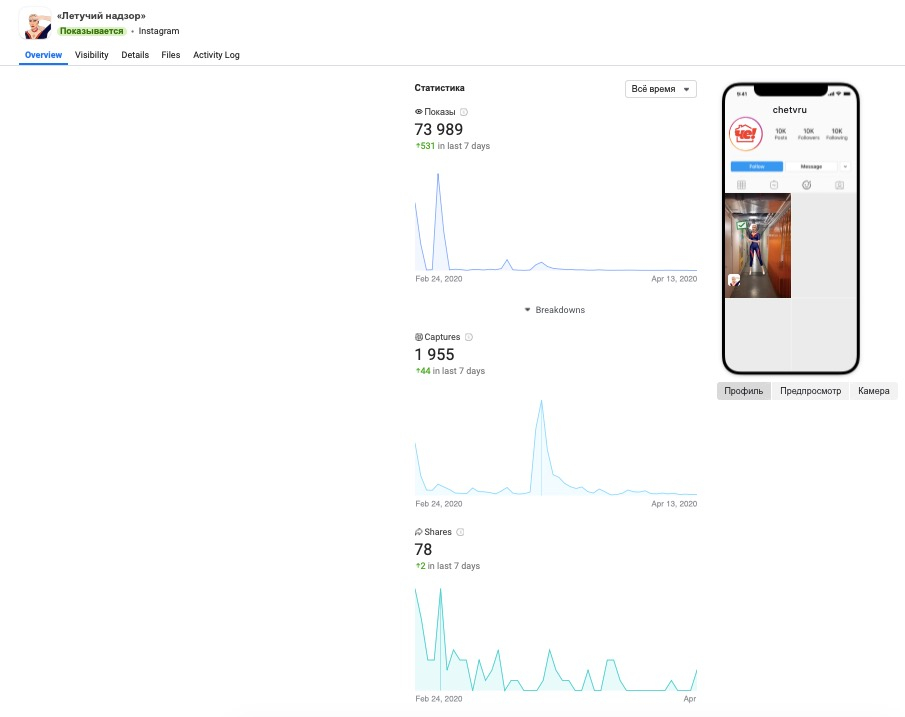
Task: Select the effects smiley tab icon in preview
Action: [806, 185]
